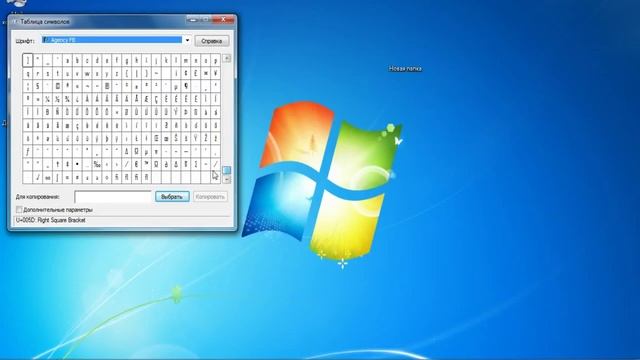This screenshot has height=360, width=640.
Task: Click the font combo box arrow
Action: [187, 40]
